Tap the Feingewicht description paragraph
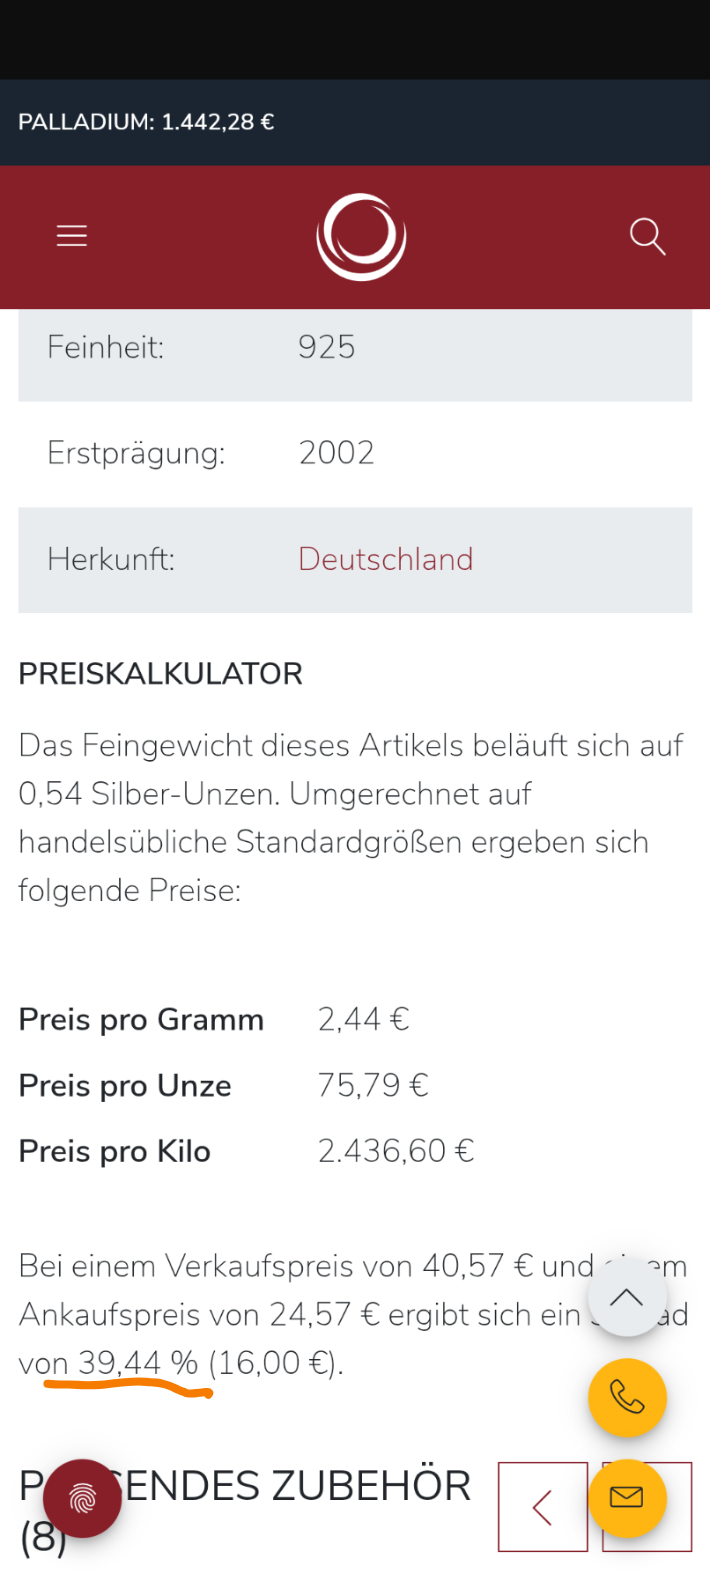710x1581 pixels. tap(350, 817)
